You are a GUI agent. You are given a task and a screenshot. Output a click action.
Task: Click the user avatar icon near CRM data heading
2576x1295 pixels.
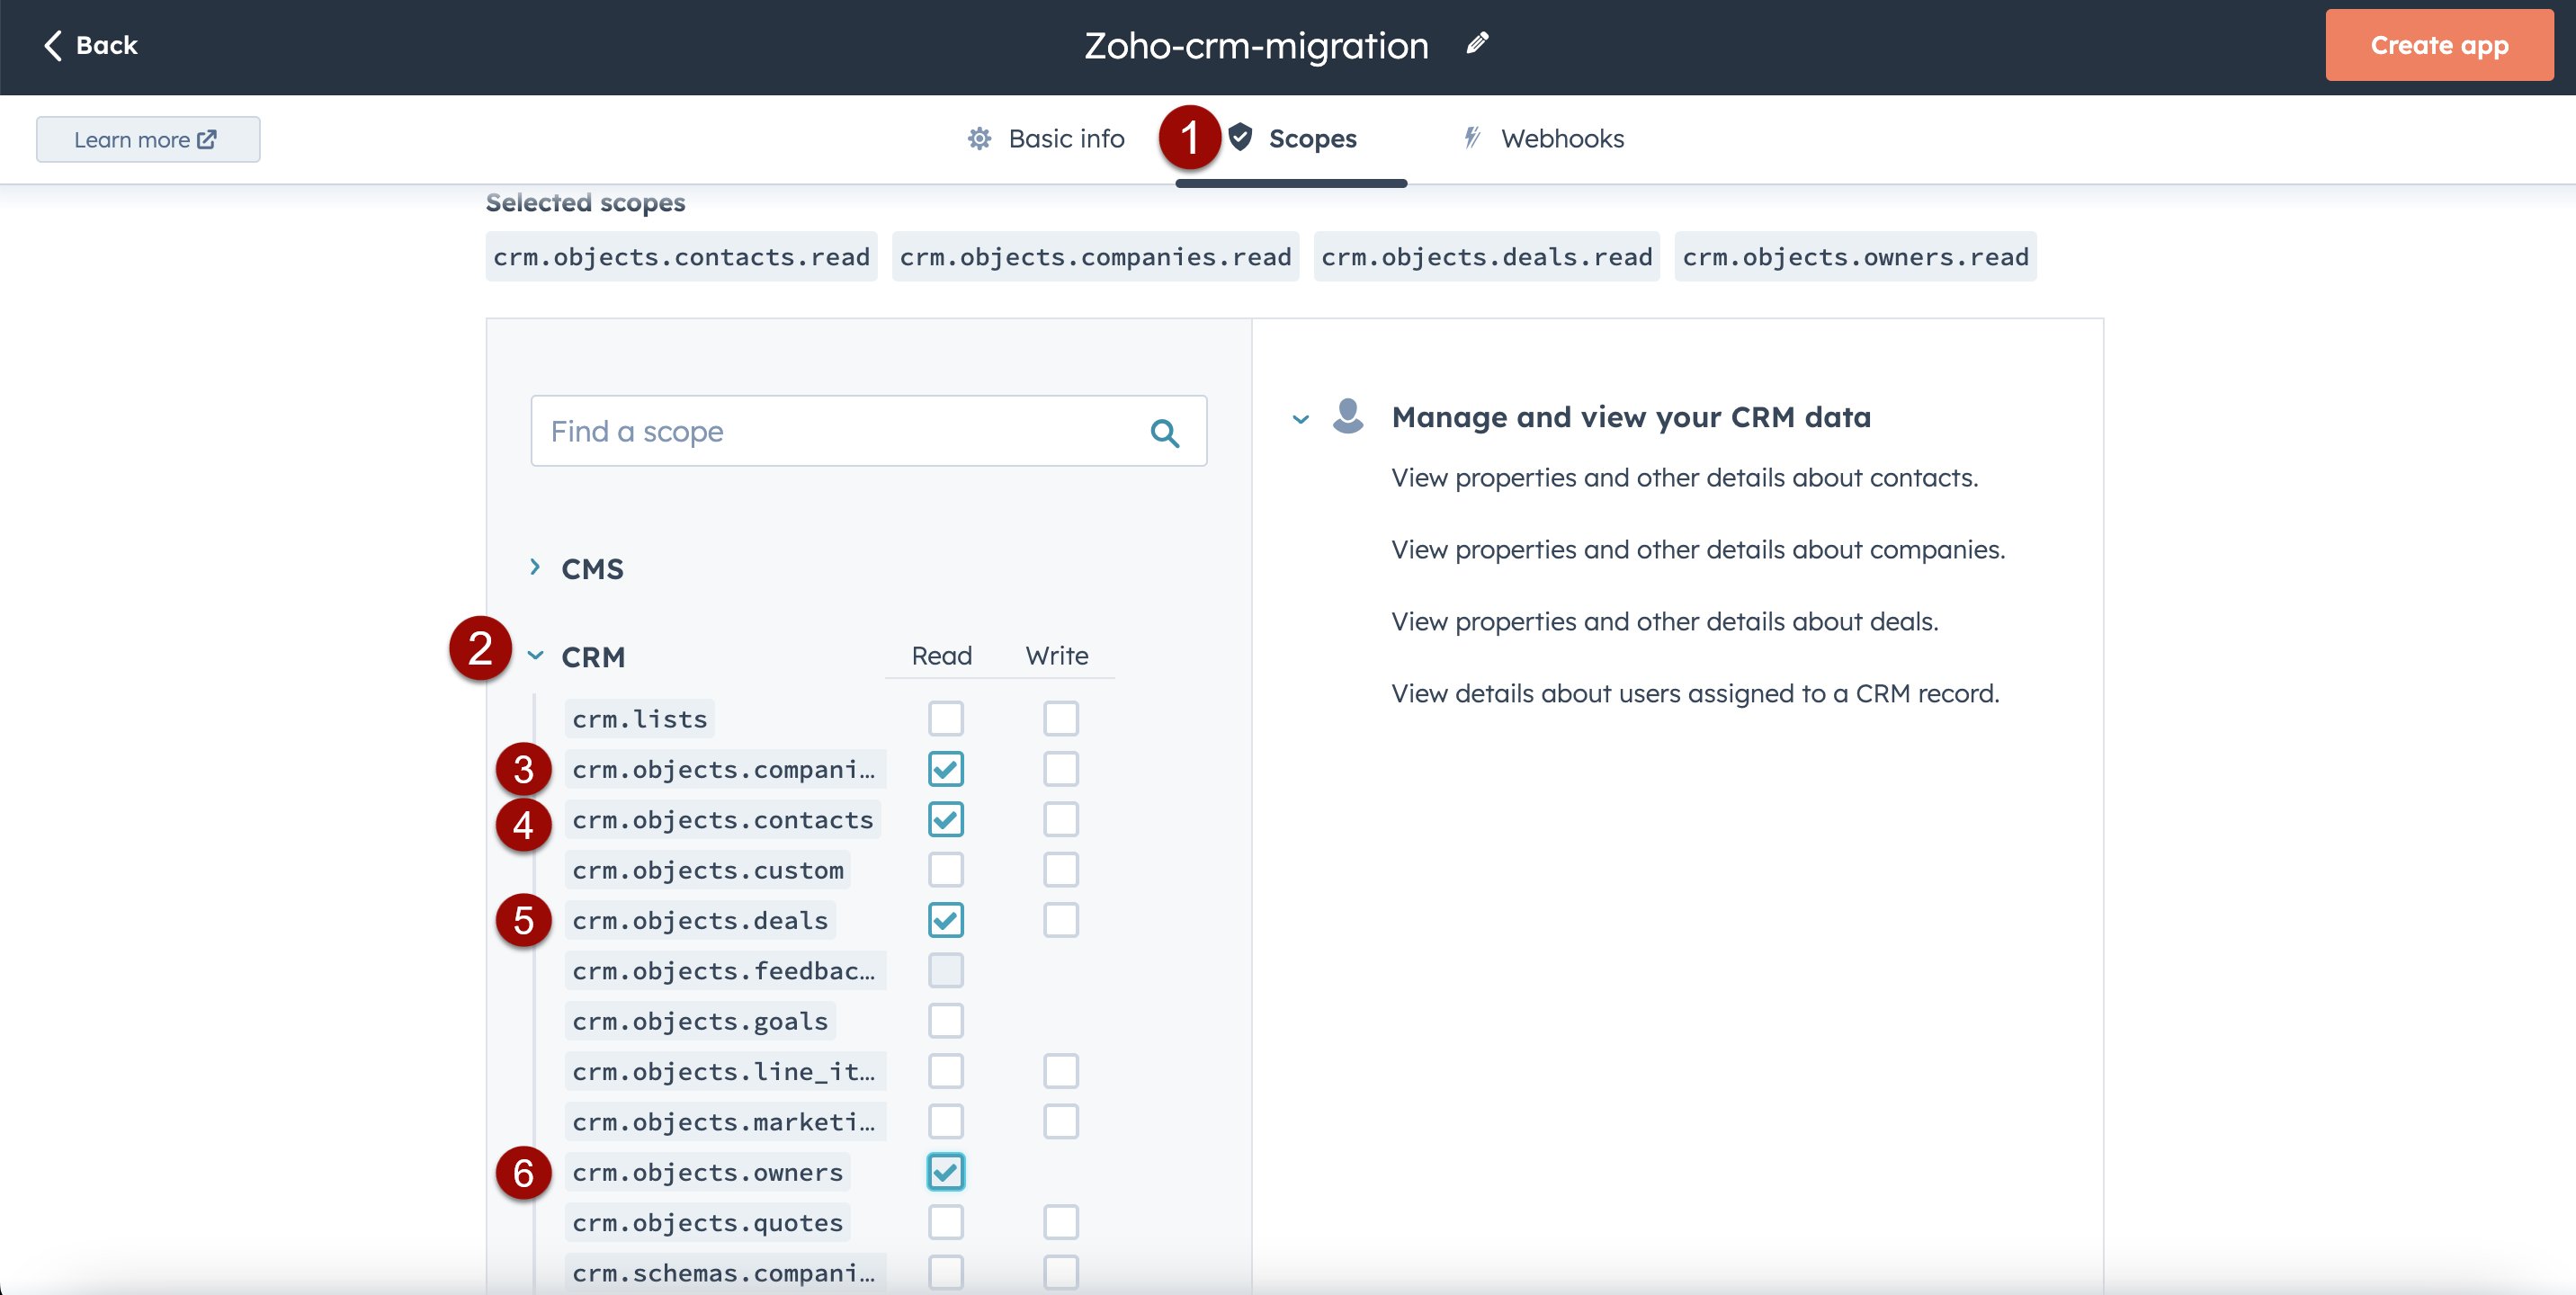[x=1347, y=416]
